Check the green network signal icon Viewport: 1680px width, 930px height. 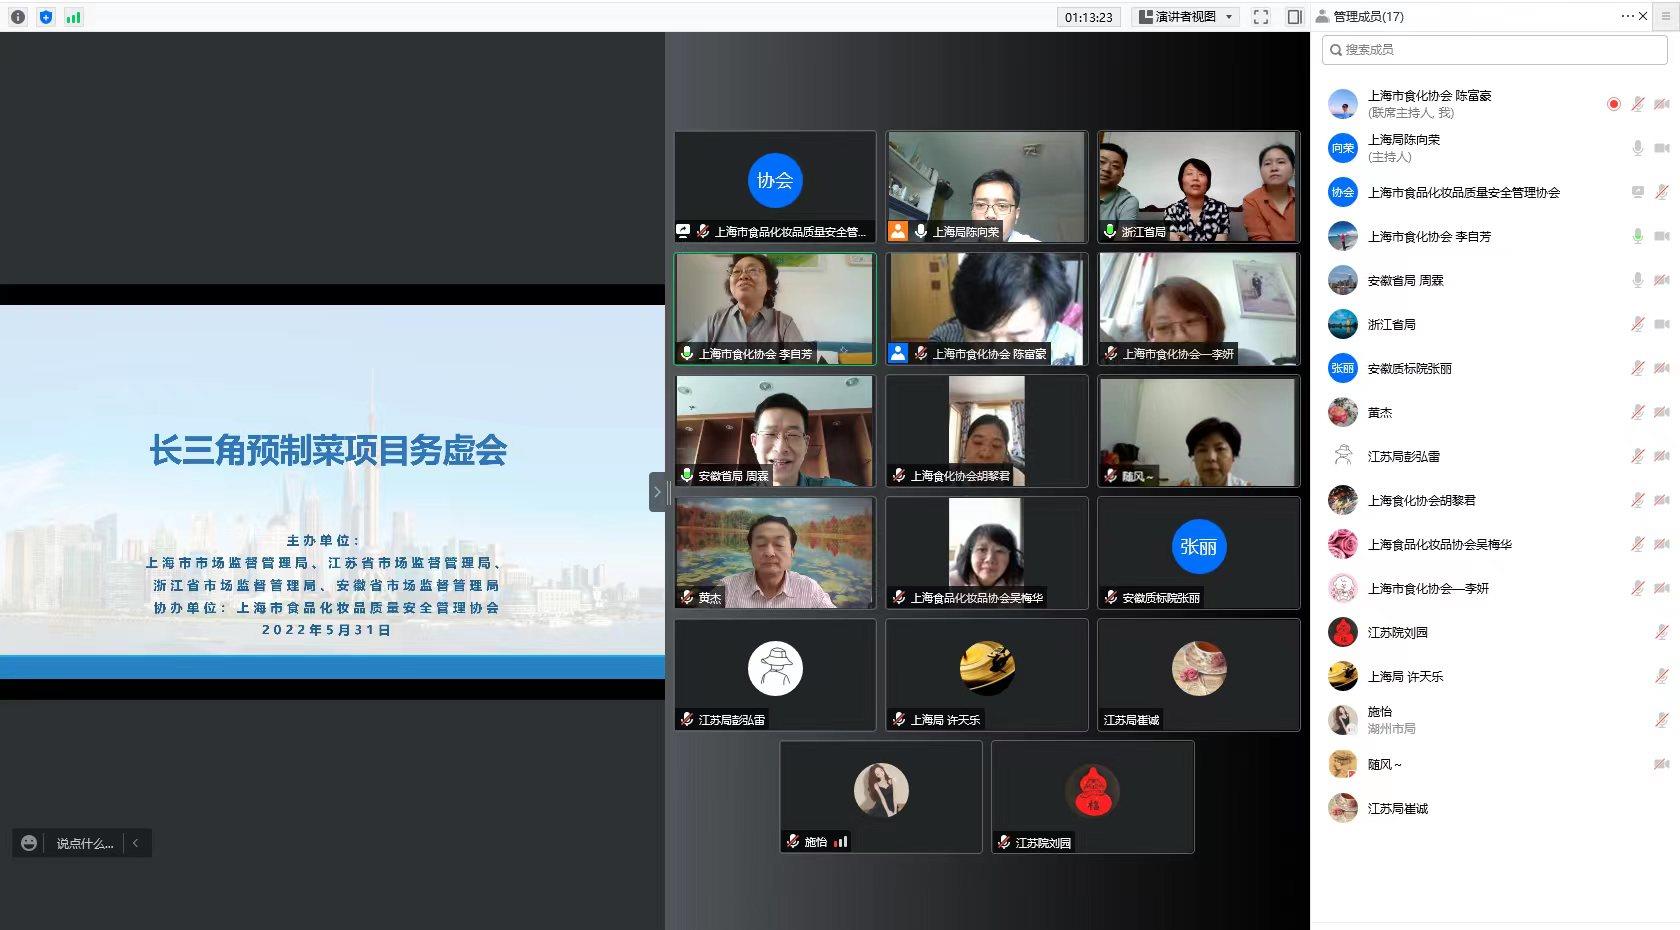click(x=73, y=17)
